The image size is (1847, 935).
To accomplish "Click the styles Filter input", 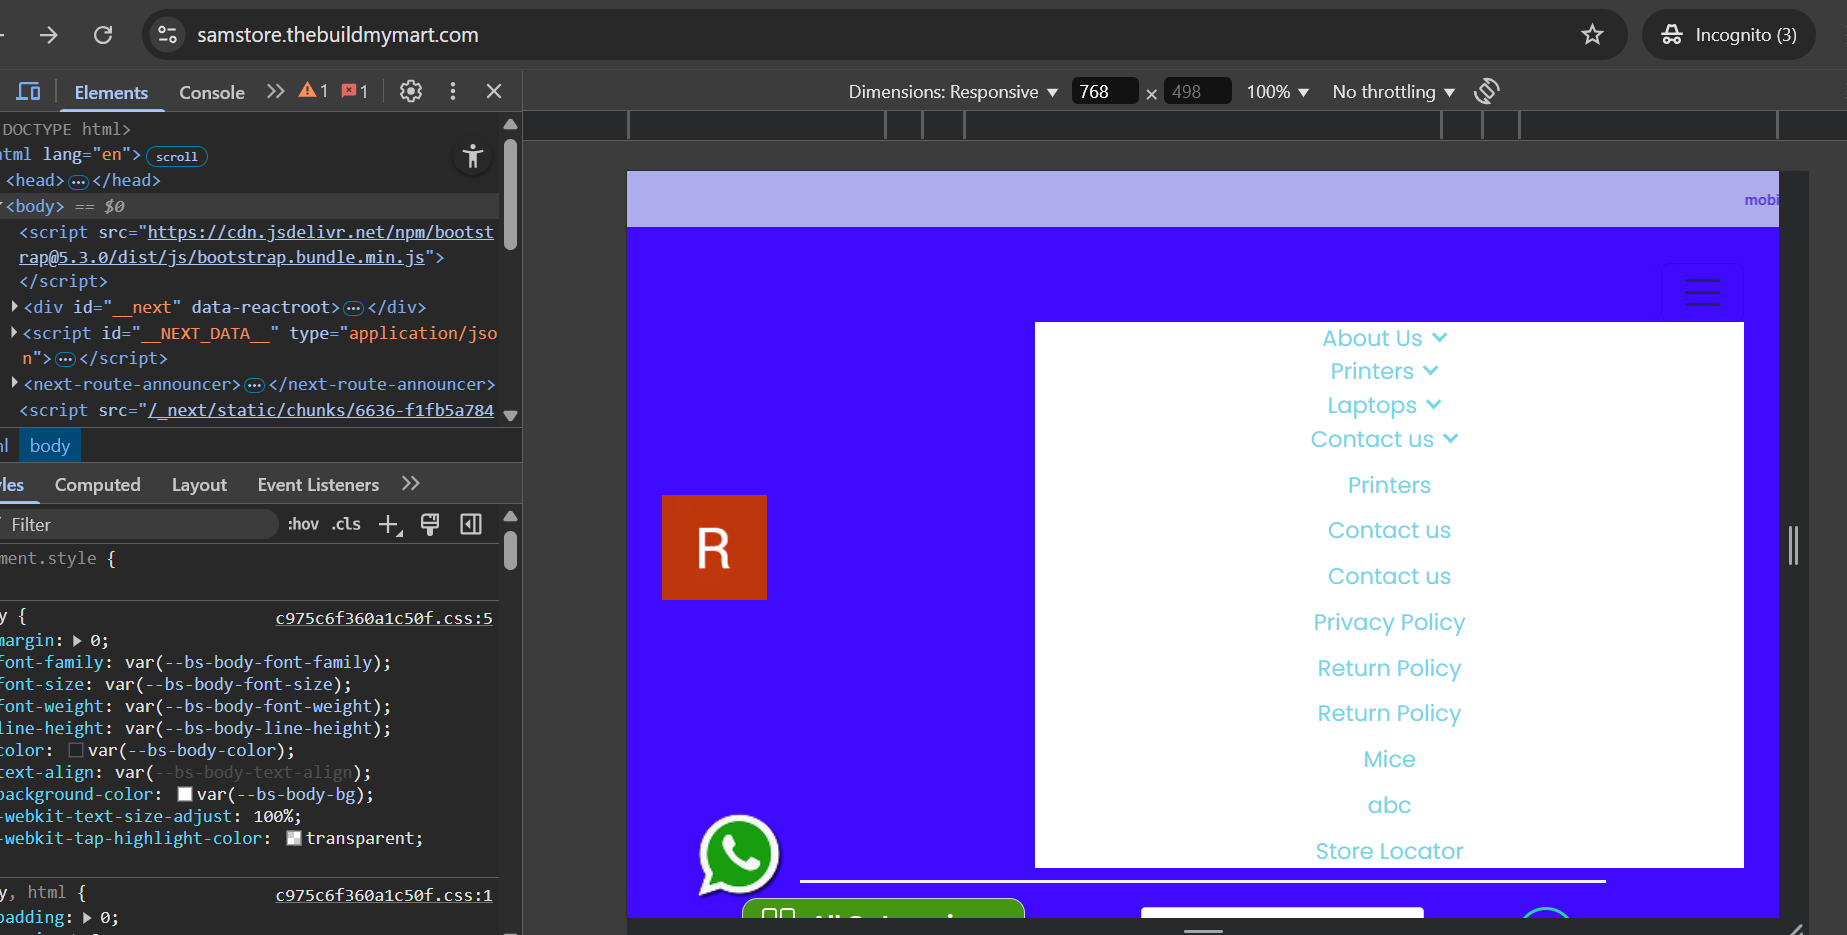I will click(x=138, y=525).
